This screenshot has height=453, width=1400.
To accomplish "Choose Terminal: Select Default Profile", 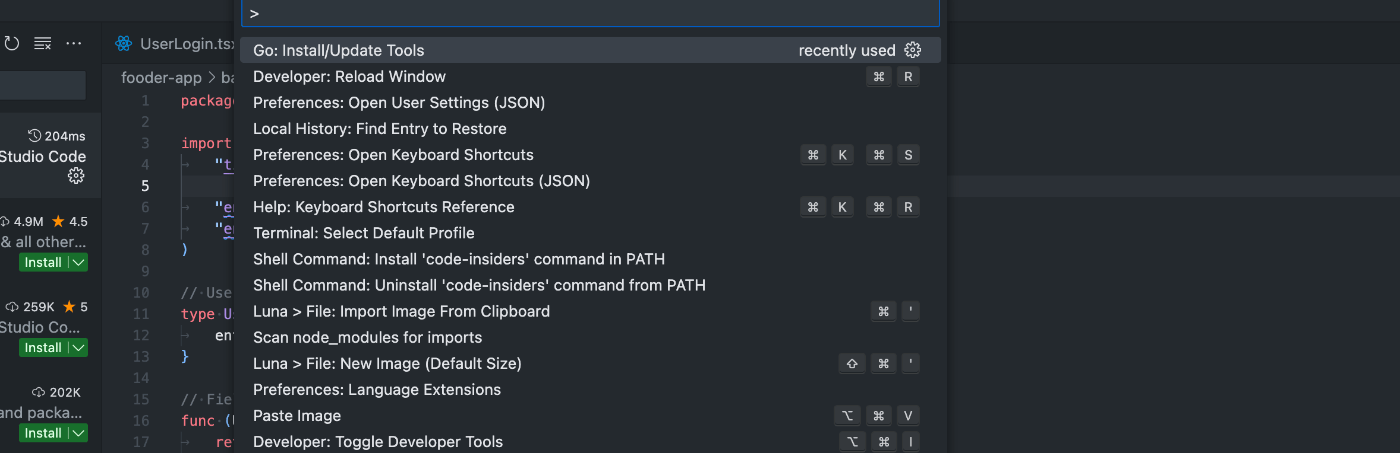I will 364,233.
